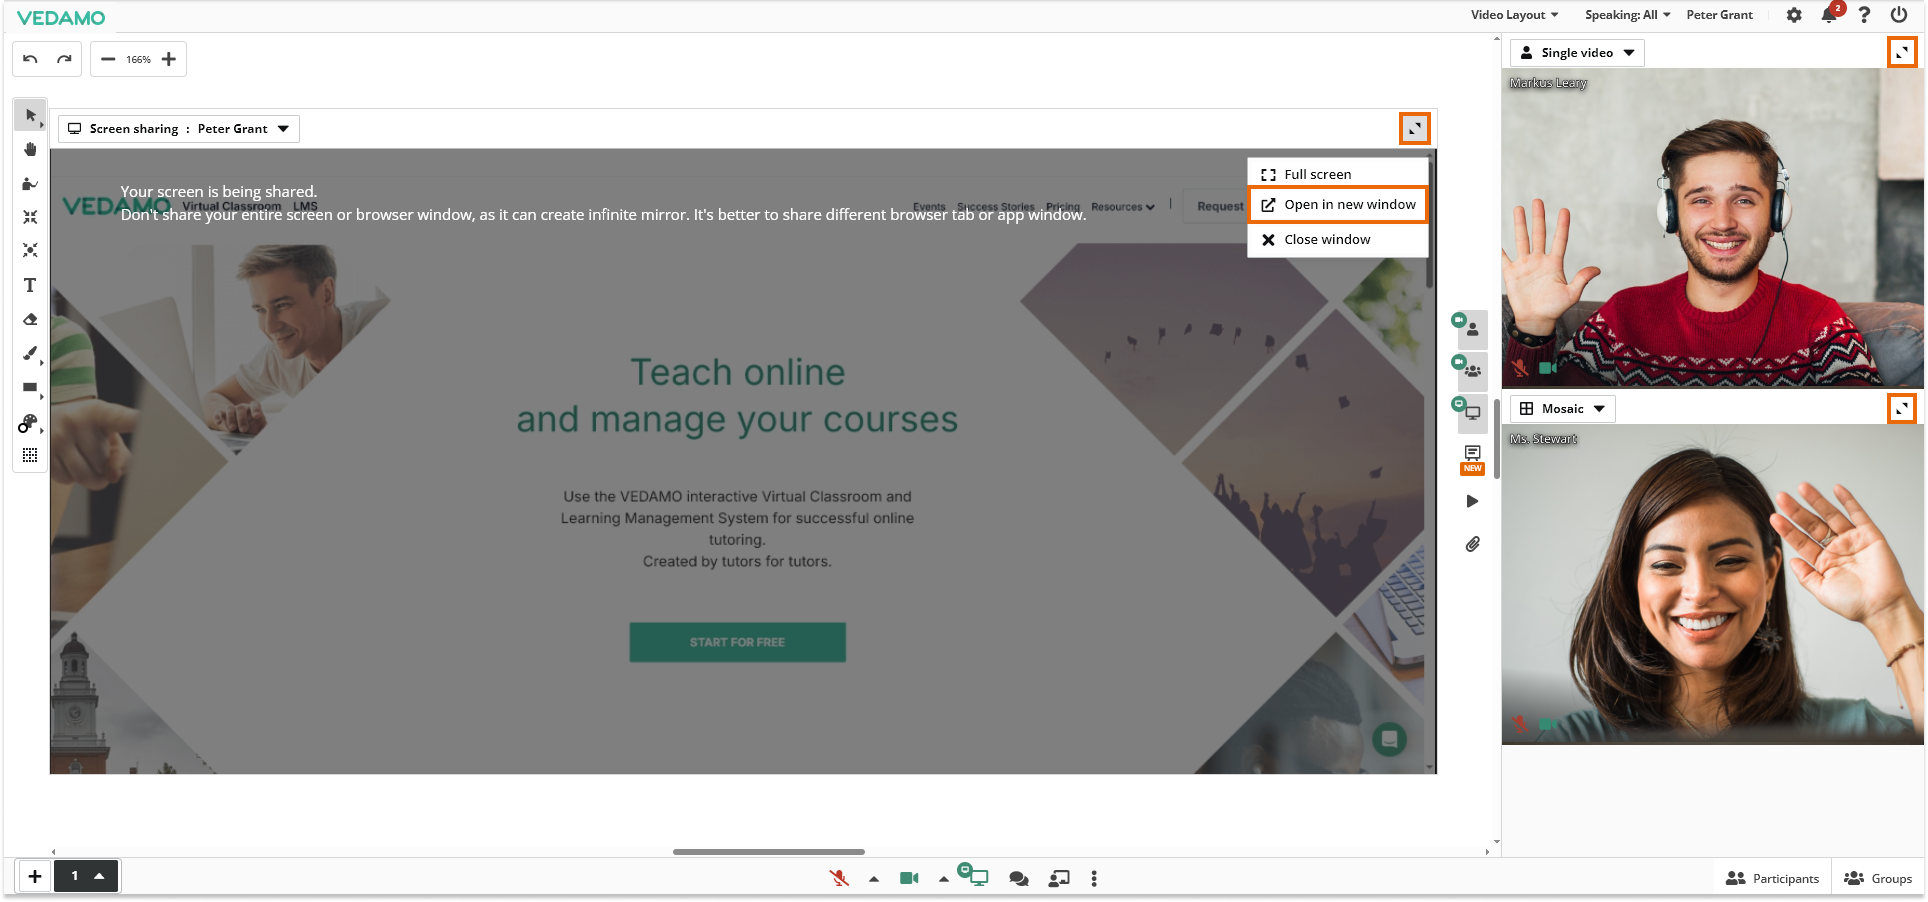Open the Groups panel
Screen dimensions: 1928x902
coord(1878,879)
